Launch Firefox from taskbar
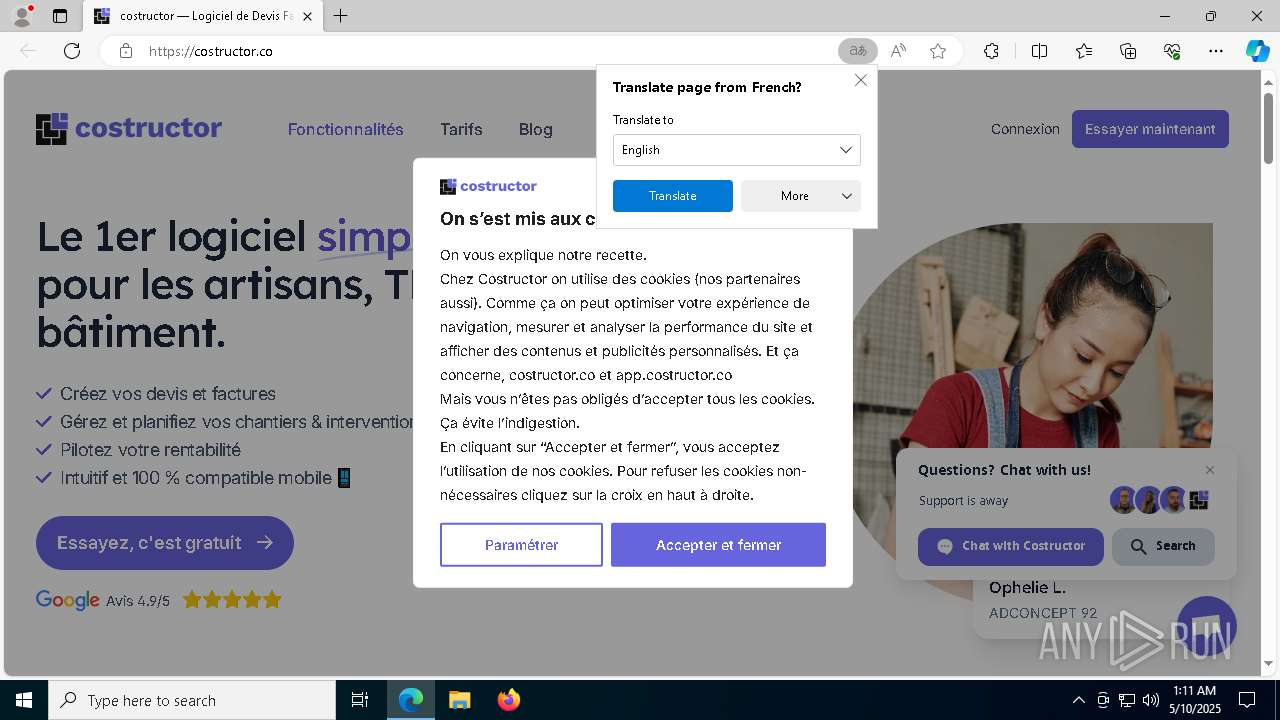The image size is (1280, 720). (509, 700)
